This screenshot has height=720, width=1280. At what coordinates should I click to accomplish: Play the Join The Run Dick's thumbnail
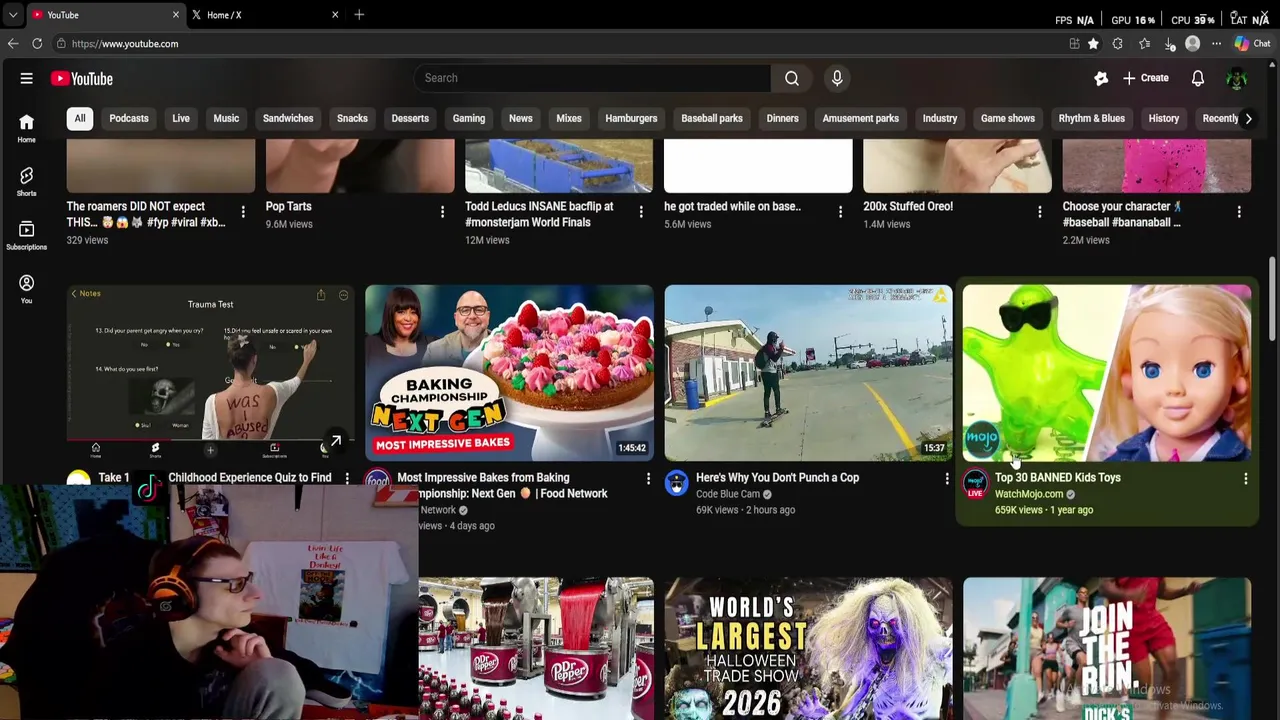(x=1107, y=648)
